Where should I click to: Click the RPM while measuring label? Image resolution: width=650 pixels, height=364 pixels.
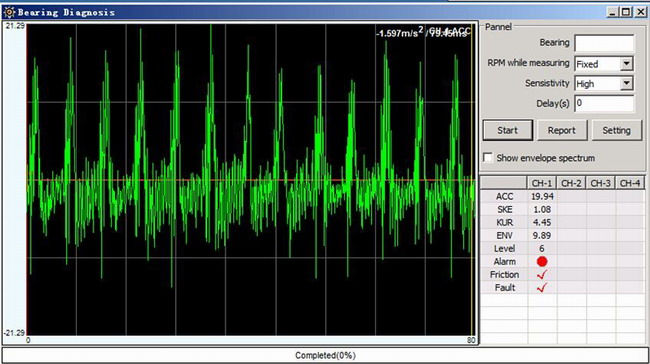pyautogui.click(x=528, y=63)
